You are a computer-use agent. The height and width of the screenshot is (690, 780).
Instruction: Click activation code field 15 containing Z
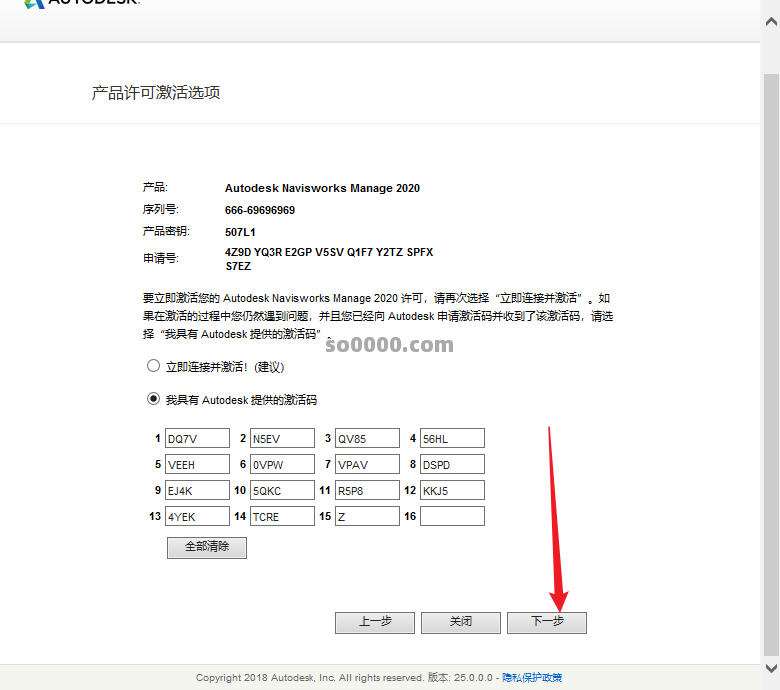pyautogui.click(x=367, y=516)
